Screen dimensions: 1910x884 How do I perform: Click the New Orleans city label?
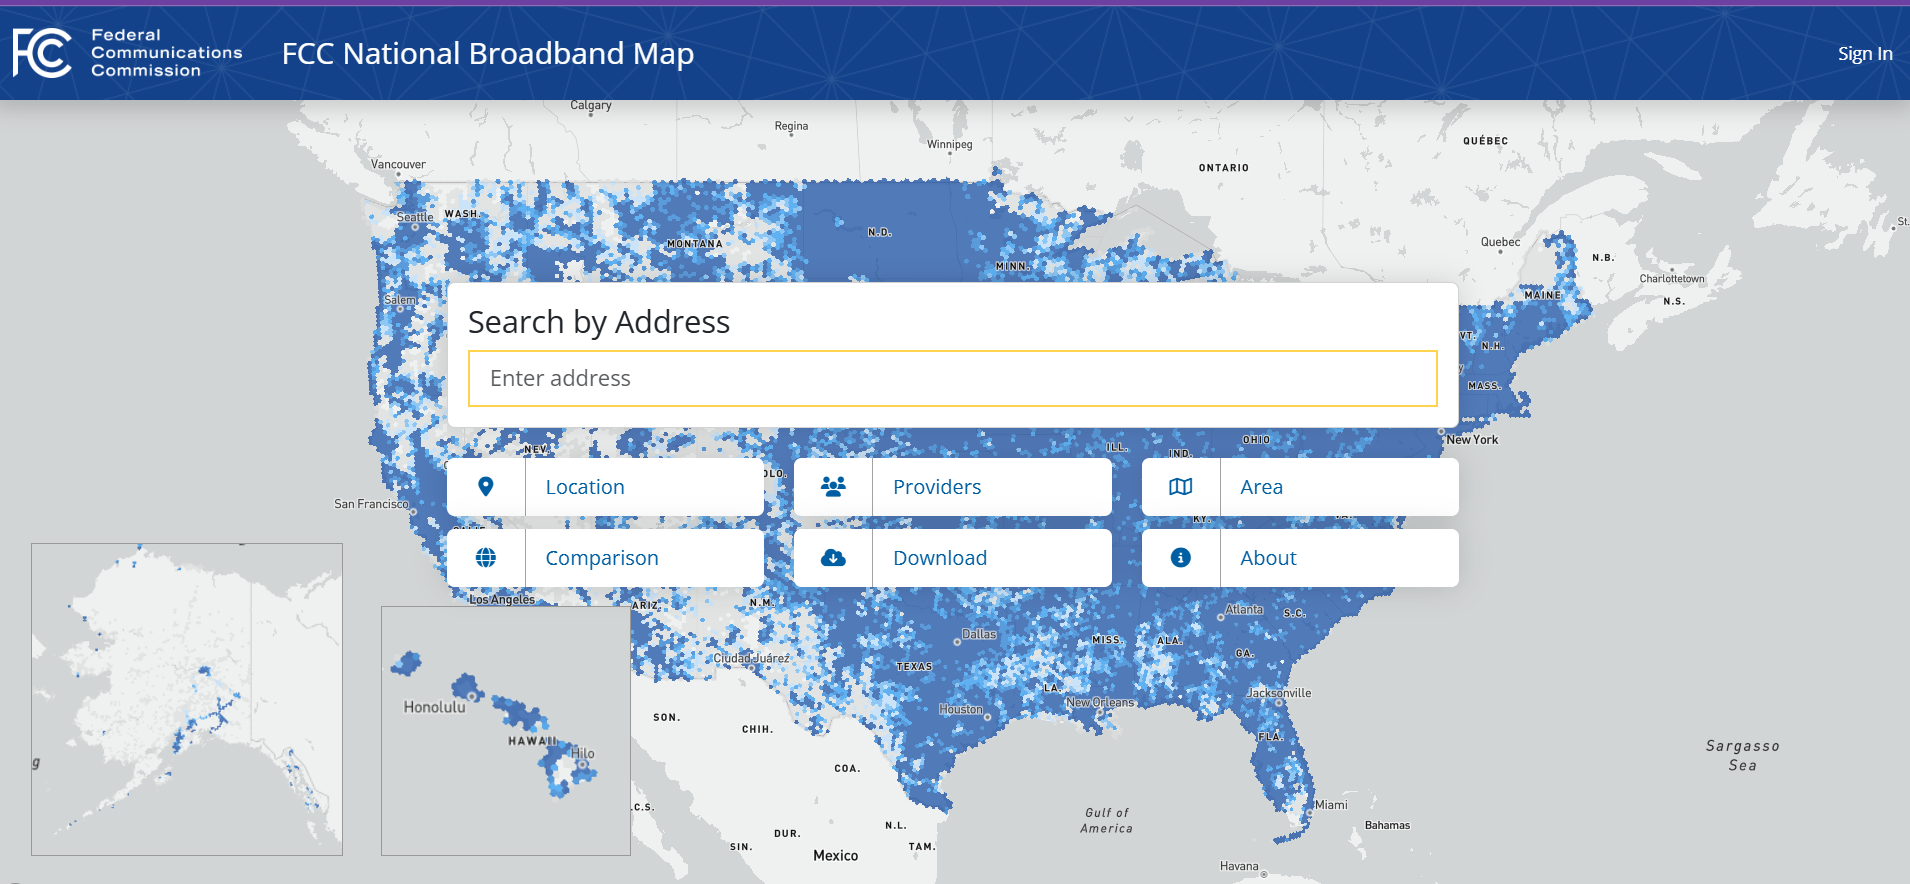click(x=1100, y=703)
